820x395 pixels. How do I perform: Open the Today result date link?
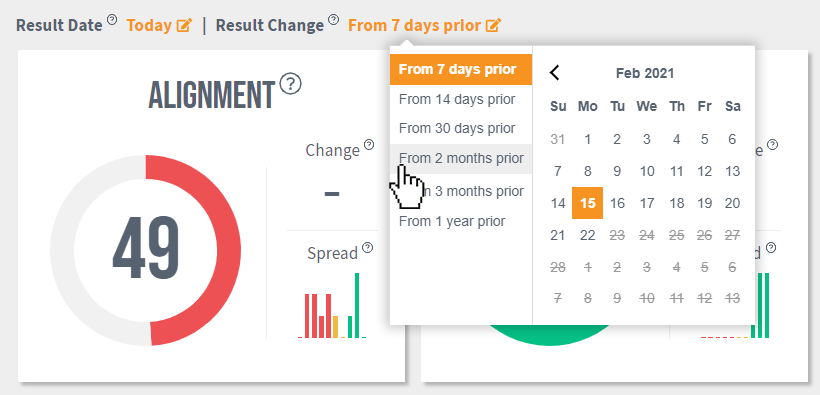click(x=149, y=25)
